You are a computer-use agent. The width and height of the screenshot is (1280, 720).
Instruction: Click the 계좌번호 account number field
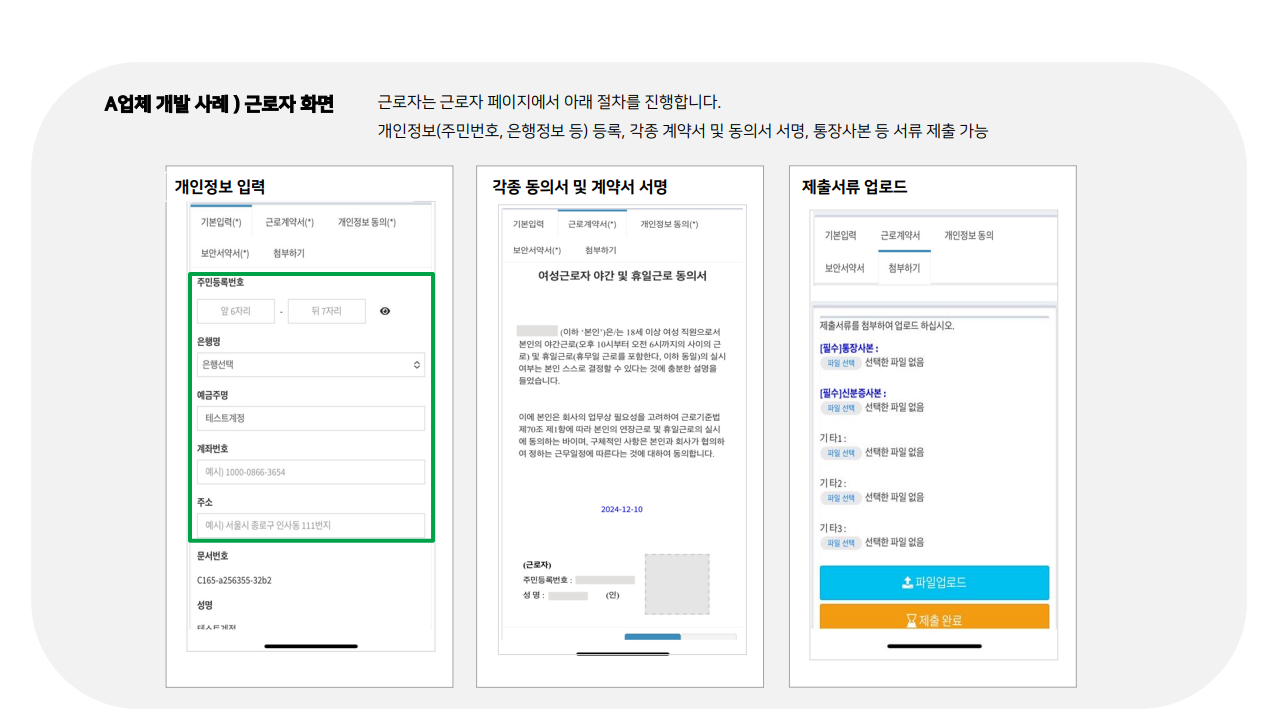point(311,471)
